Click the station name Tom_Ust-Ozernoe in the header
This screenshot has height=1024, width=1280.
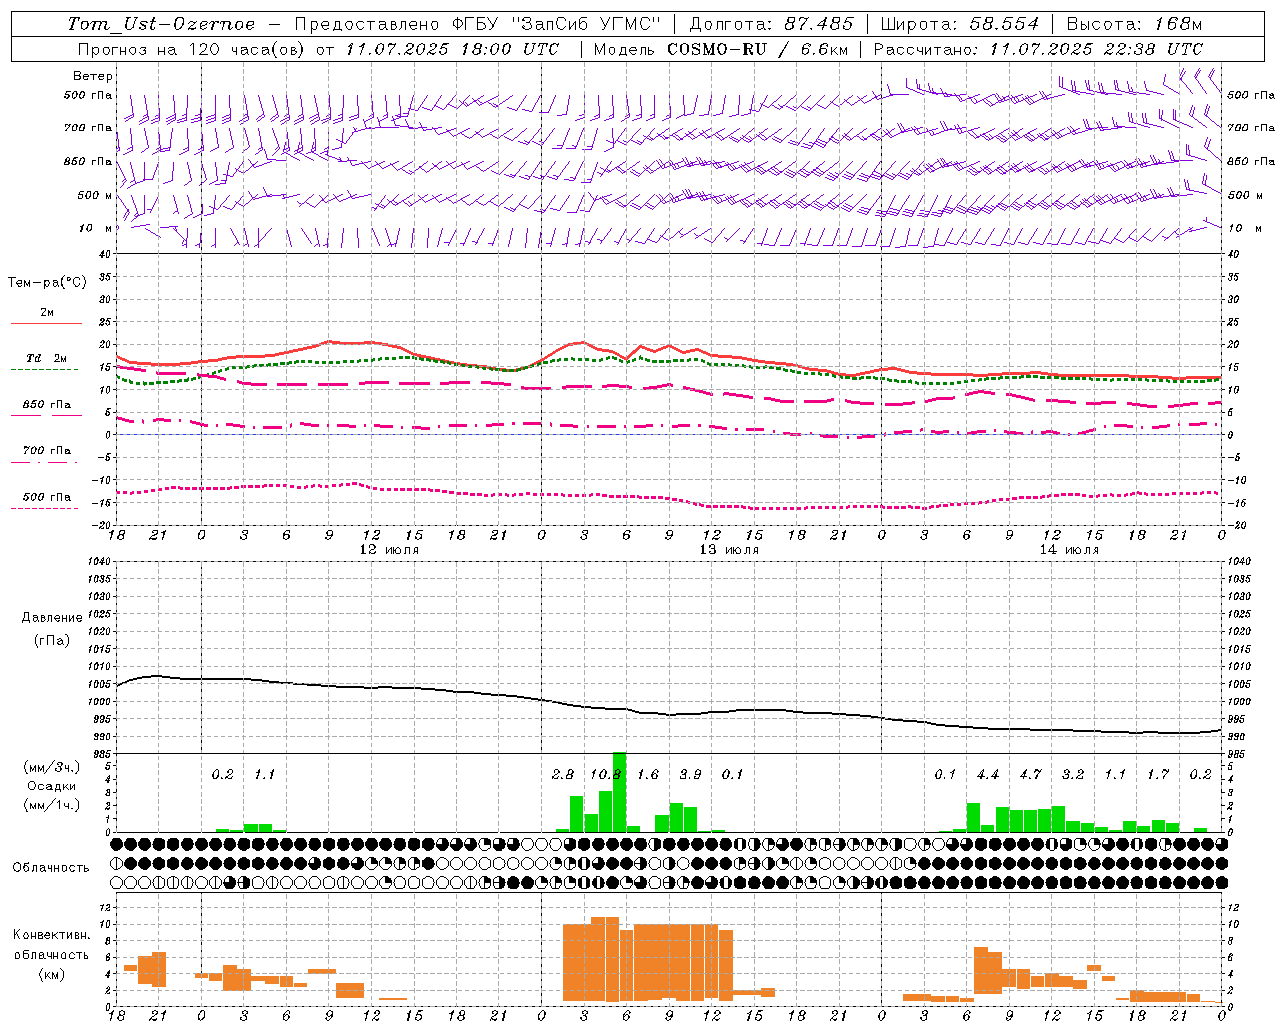(x=161, y=24)
